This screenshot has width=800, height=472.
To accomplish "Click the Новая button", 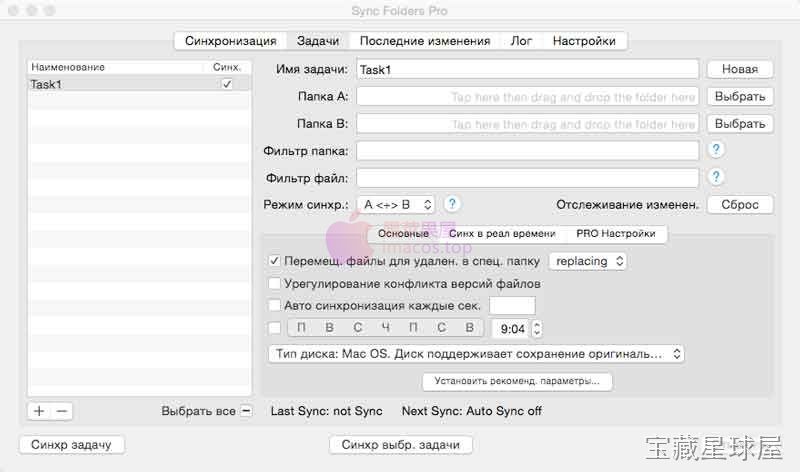I will pos(740,69).
